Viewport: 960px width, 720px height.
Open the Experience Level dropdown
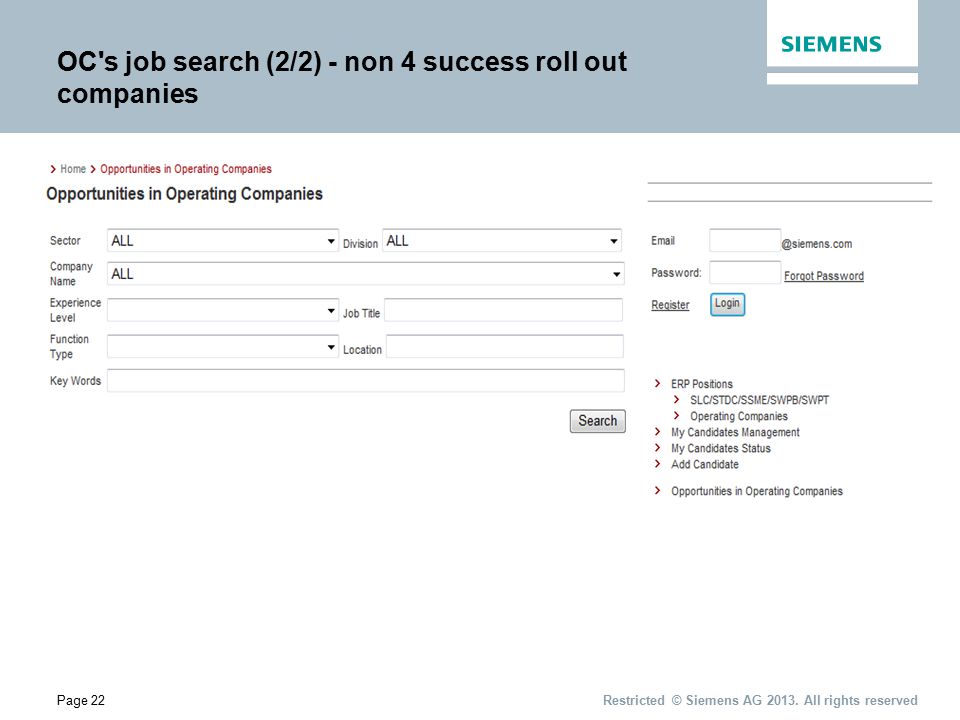pos(223,310)
